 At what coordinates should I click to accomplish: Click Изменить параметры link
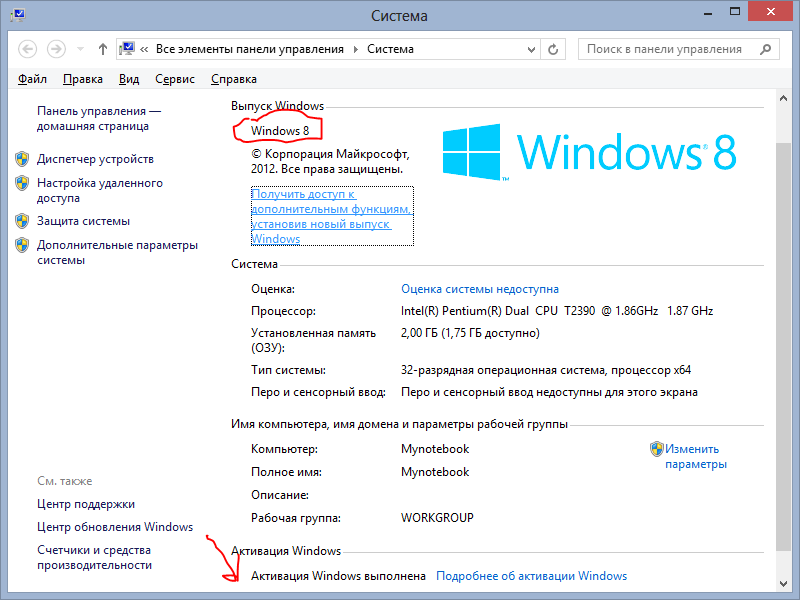tap(696, 457)
